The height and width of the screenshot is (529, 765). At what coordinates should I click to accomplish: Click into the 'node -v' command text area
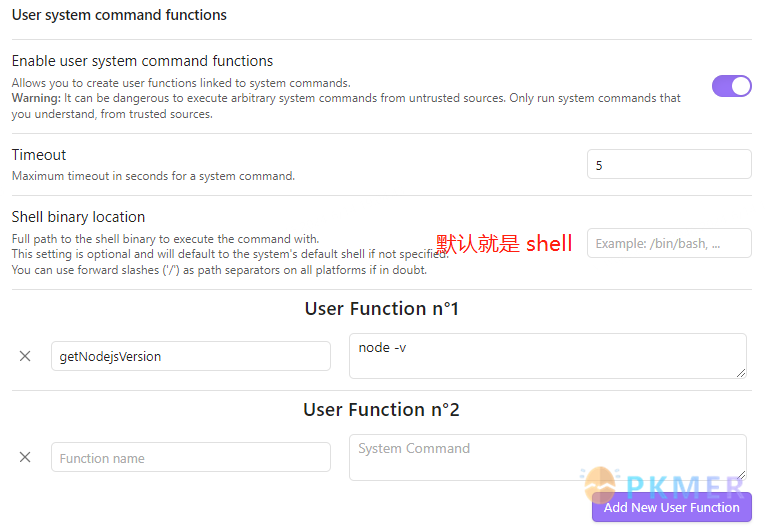547,355
